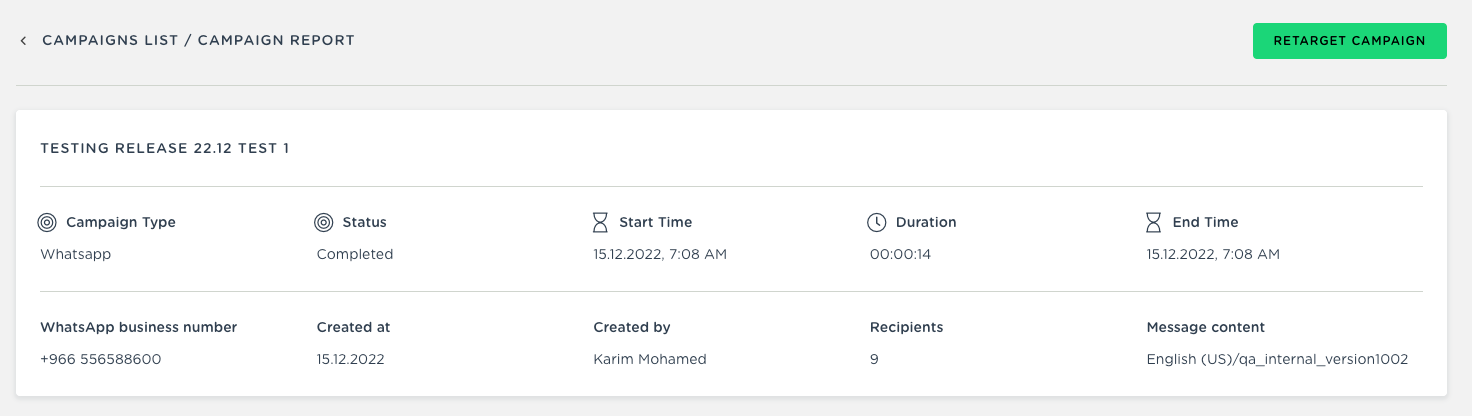Click the Completed status value
This screenshot has width=1472, height=416.
tap(355, 254)
